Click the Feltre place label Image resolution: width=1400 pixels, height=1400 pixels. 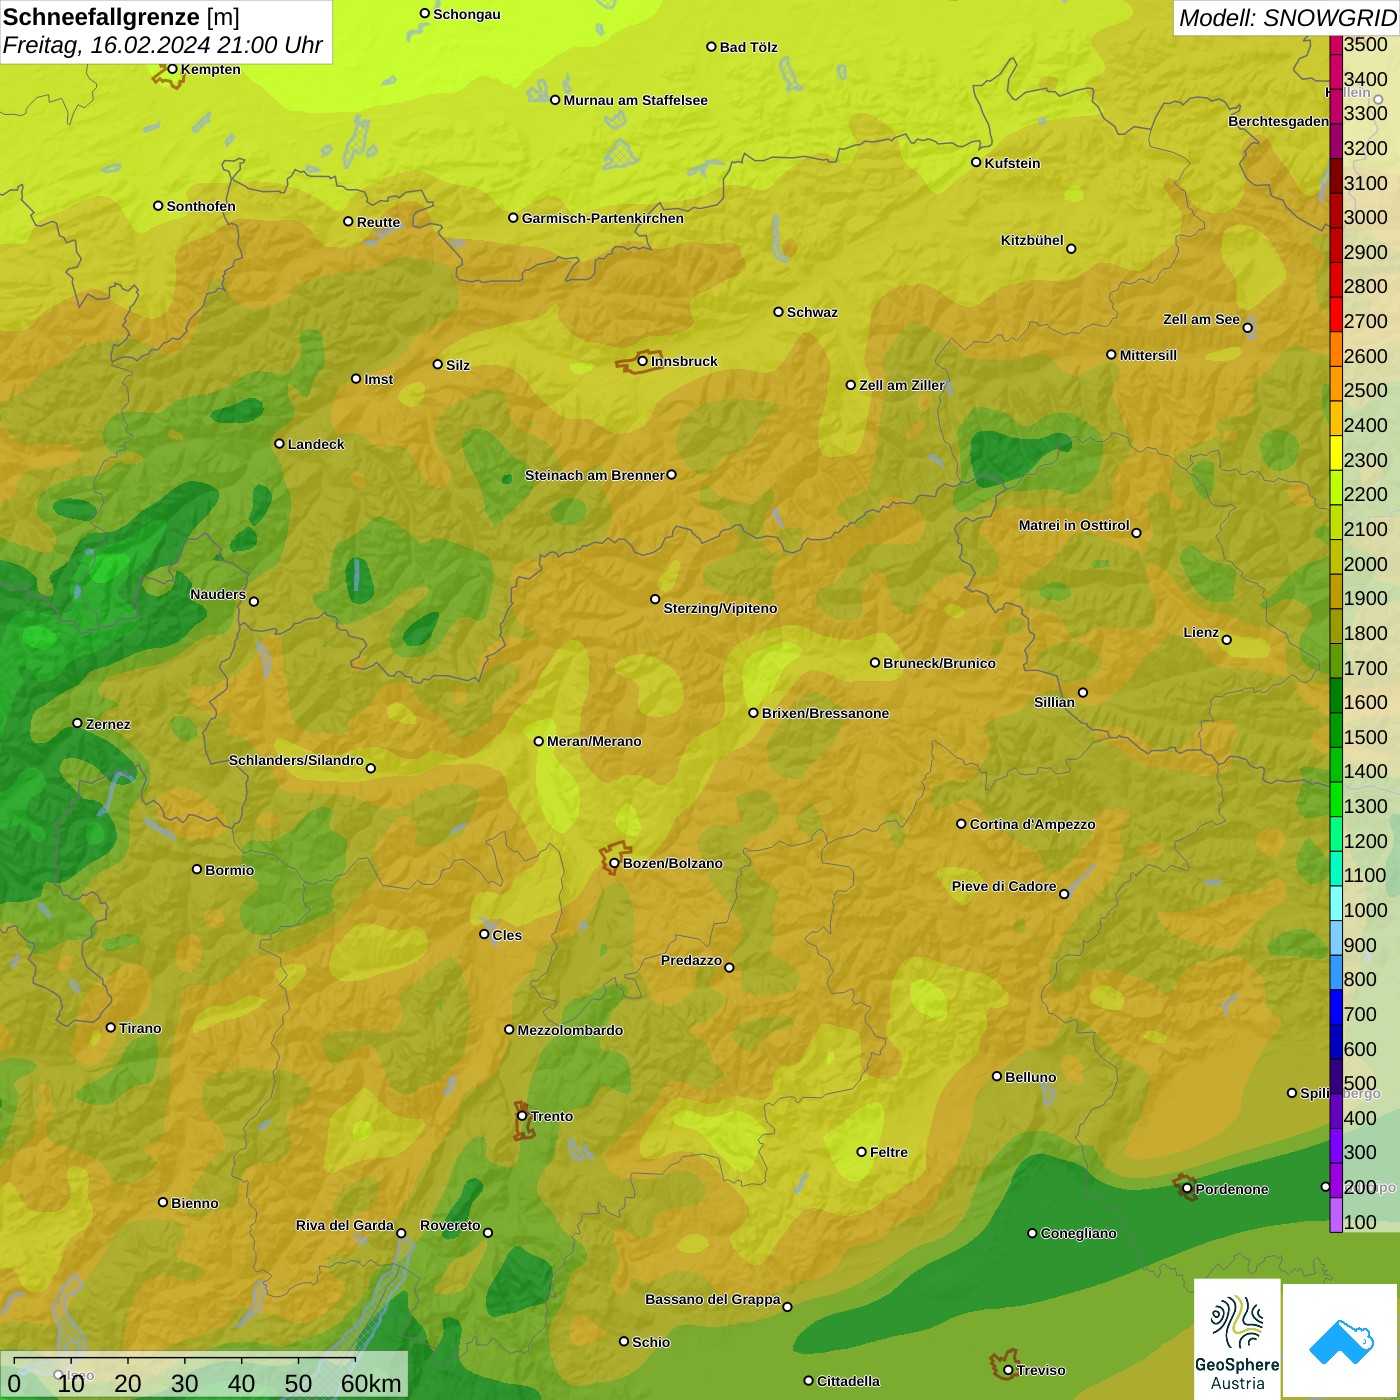click(889, 1152)
